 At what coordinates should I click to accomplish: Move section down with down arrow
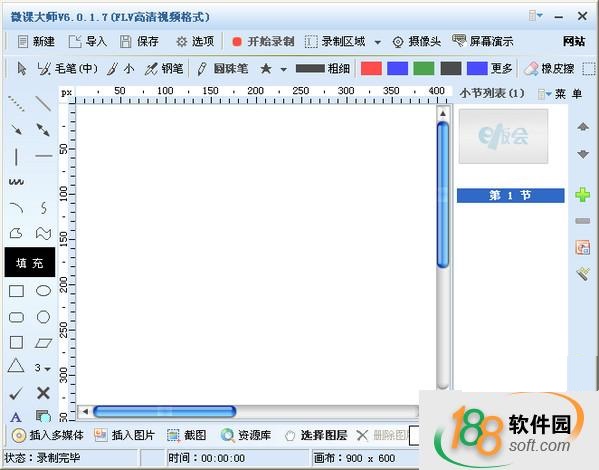[583, 154]
